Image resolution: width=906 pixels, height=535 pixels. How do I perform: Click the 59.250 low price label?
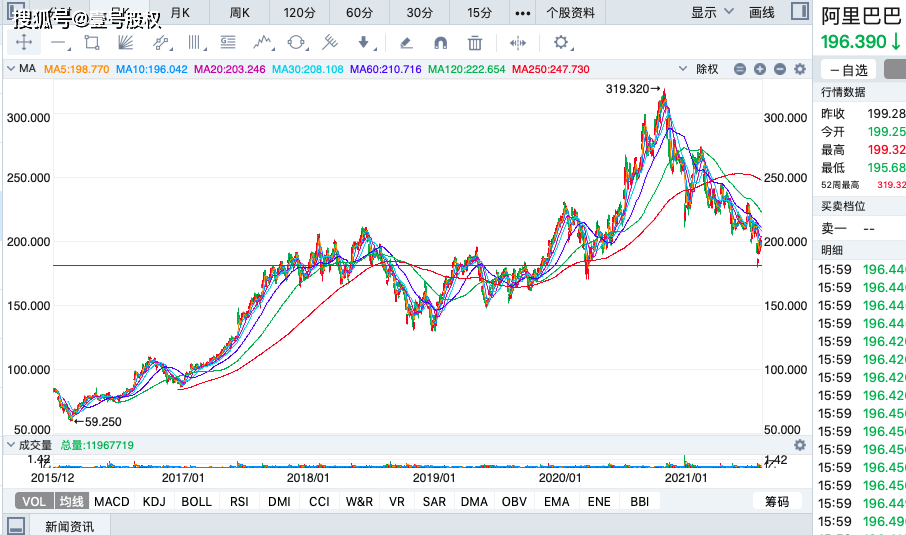point(103,422)
